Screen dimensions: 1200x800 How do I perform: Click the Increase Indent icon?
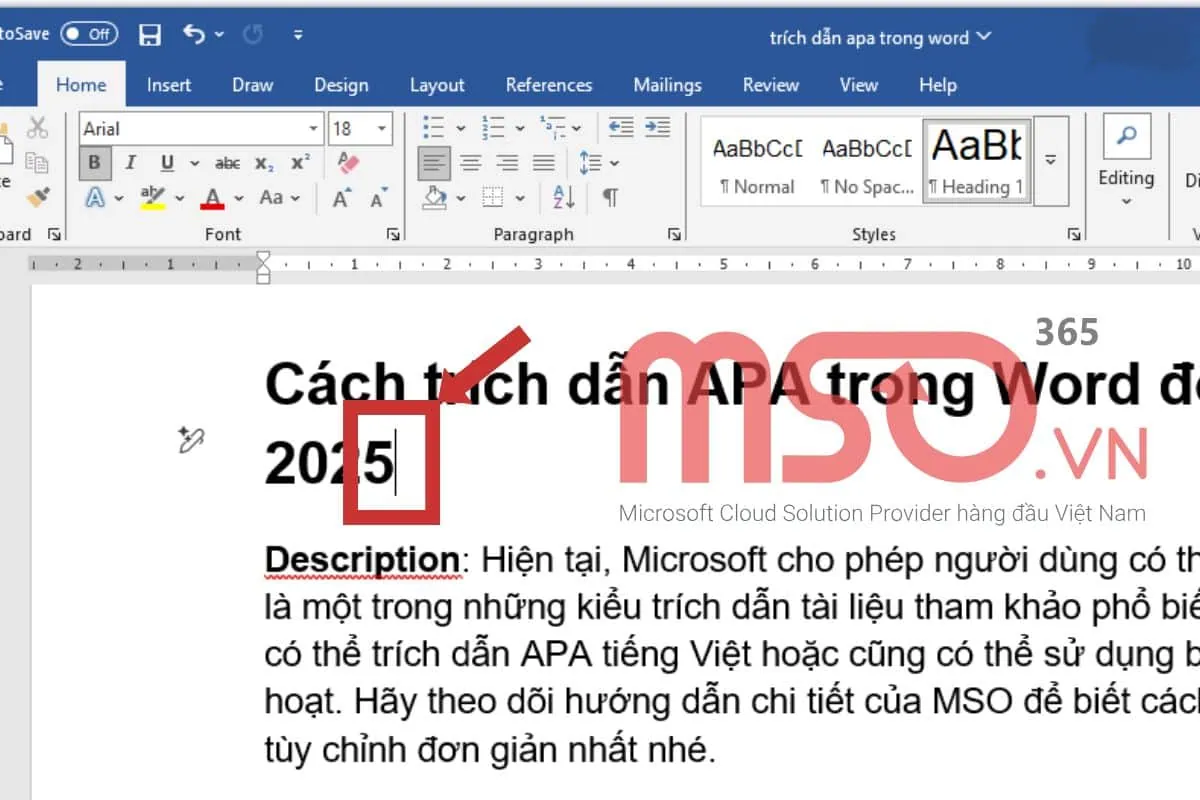(x=657, y=128)
